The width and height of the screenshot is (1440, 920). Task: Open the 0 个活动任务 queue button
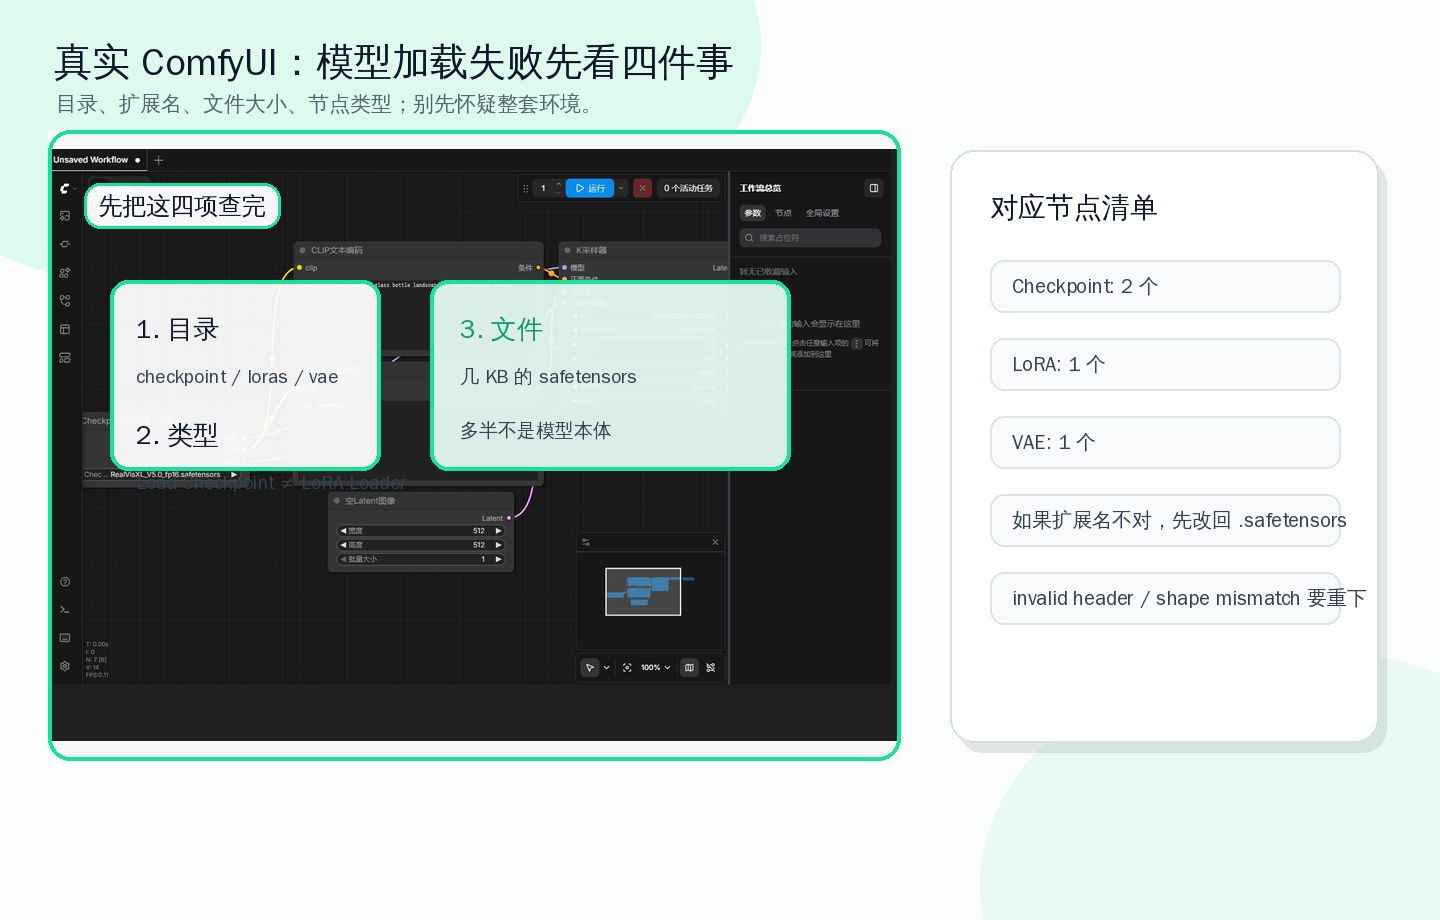point(689,188)
